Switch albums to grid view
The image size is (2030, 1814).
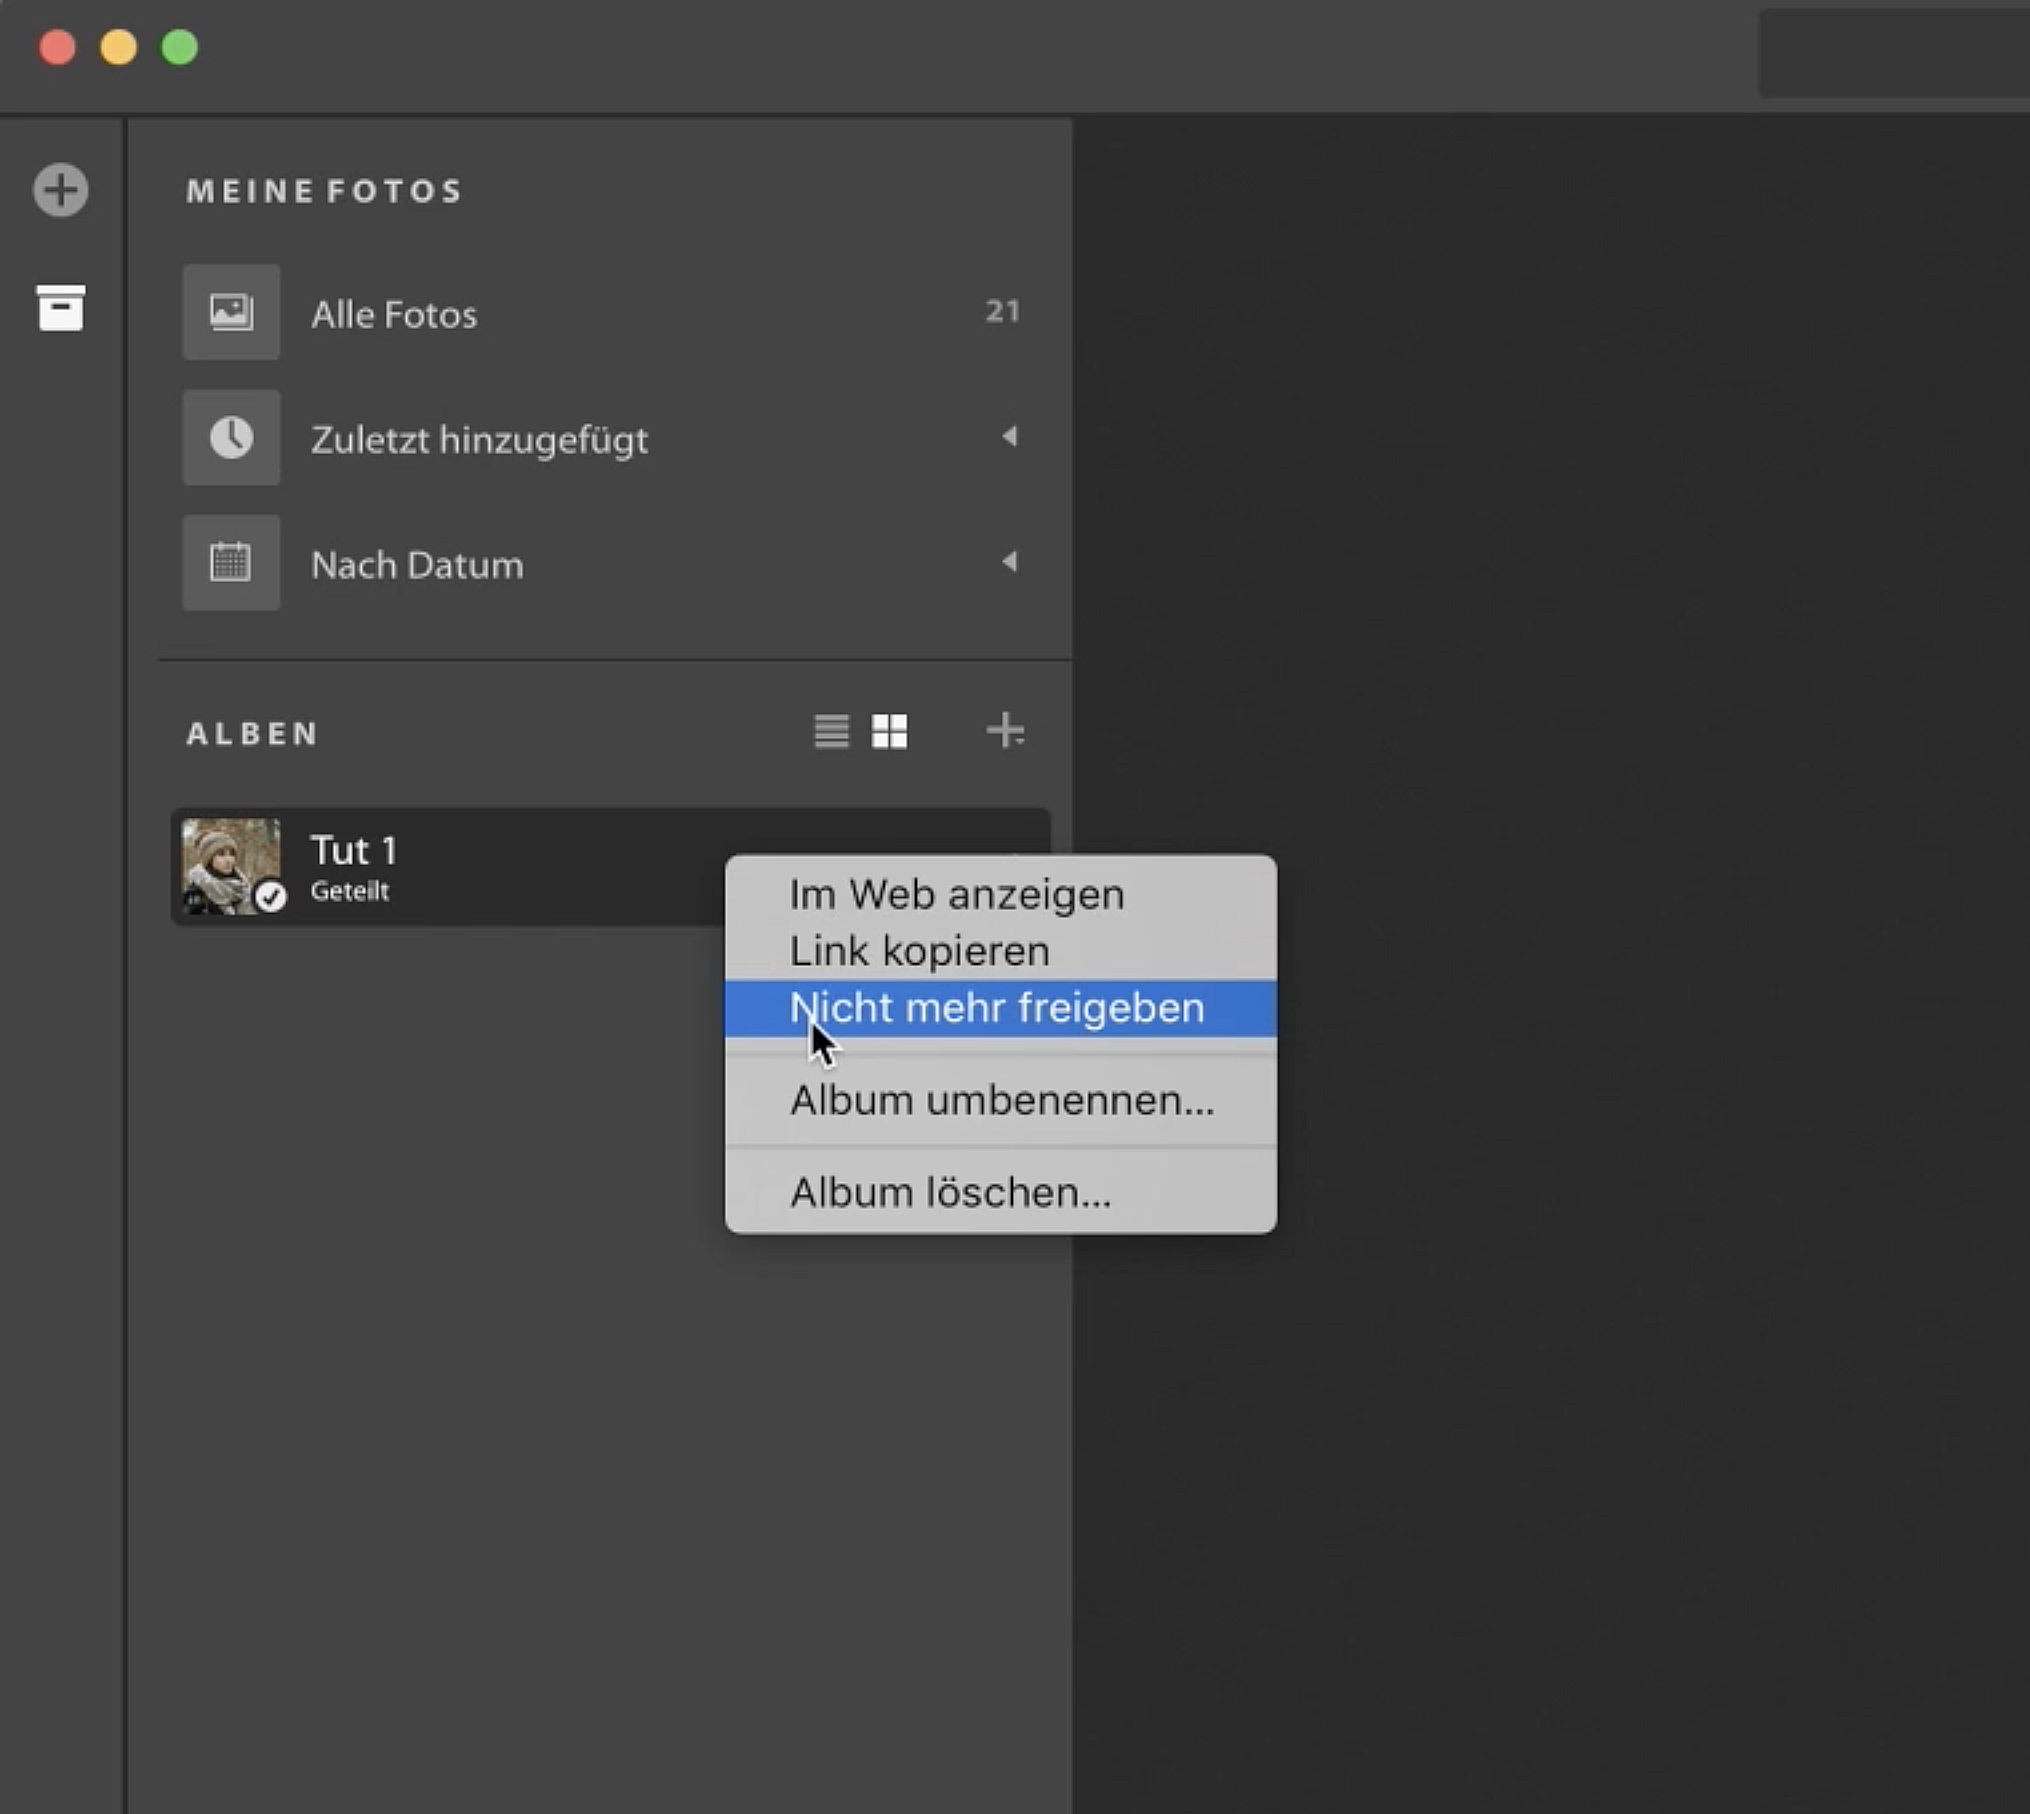(889, 731)
